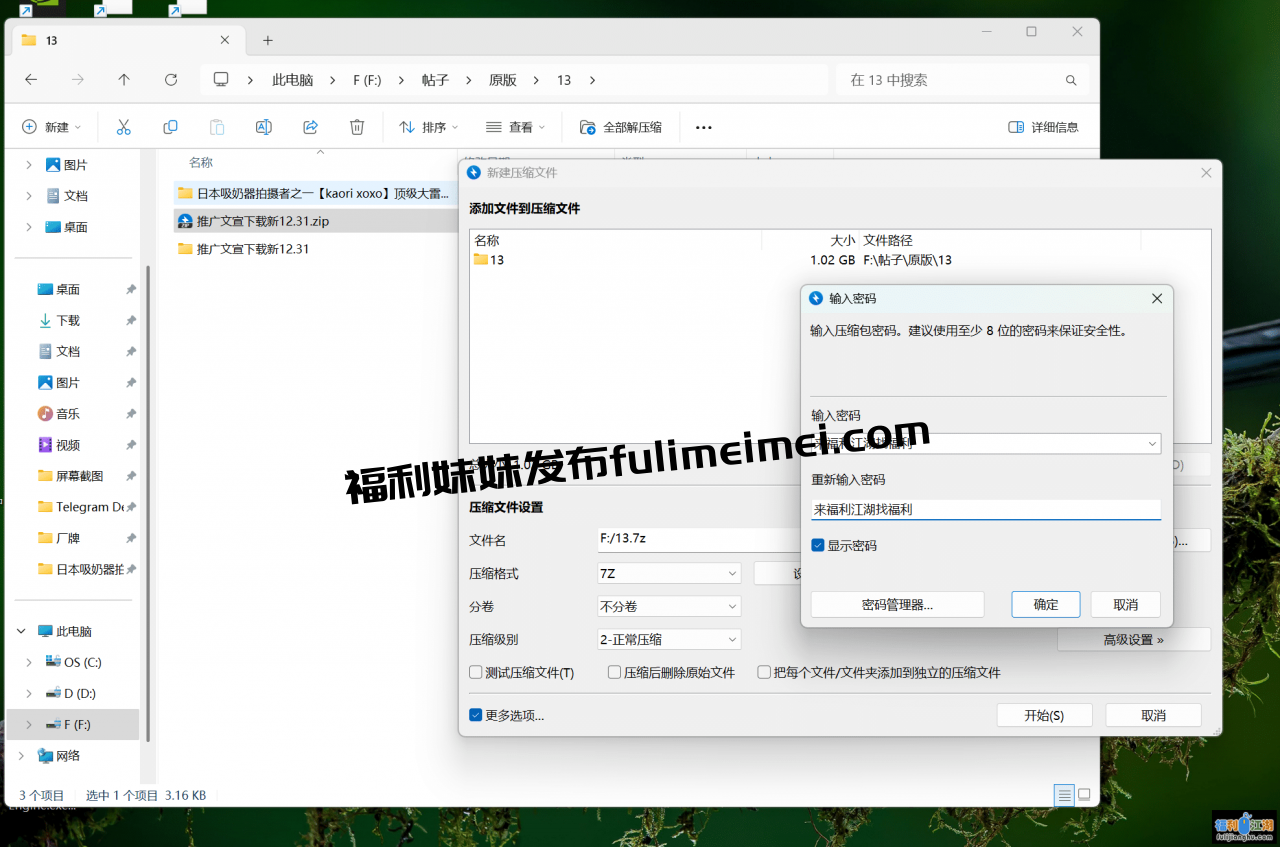Expand 网络 network node
This screenshot has height=847, width=1280.
coord(21,755)
